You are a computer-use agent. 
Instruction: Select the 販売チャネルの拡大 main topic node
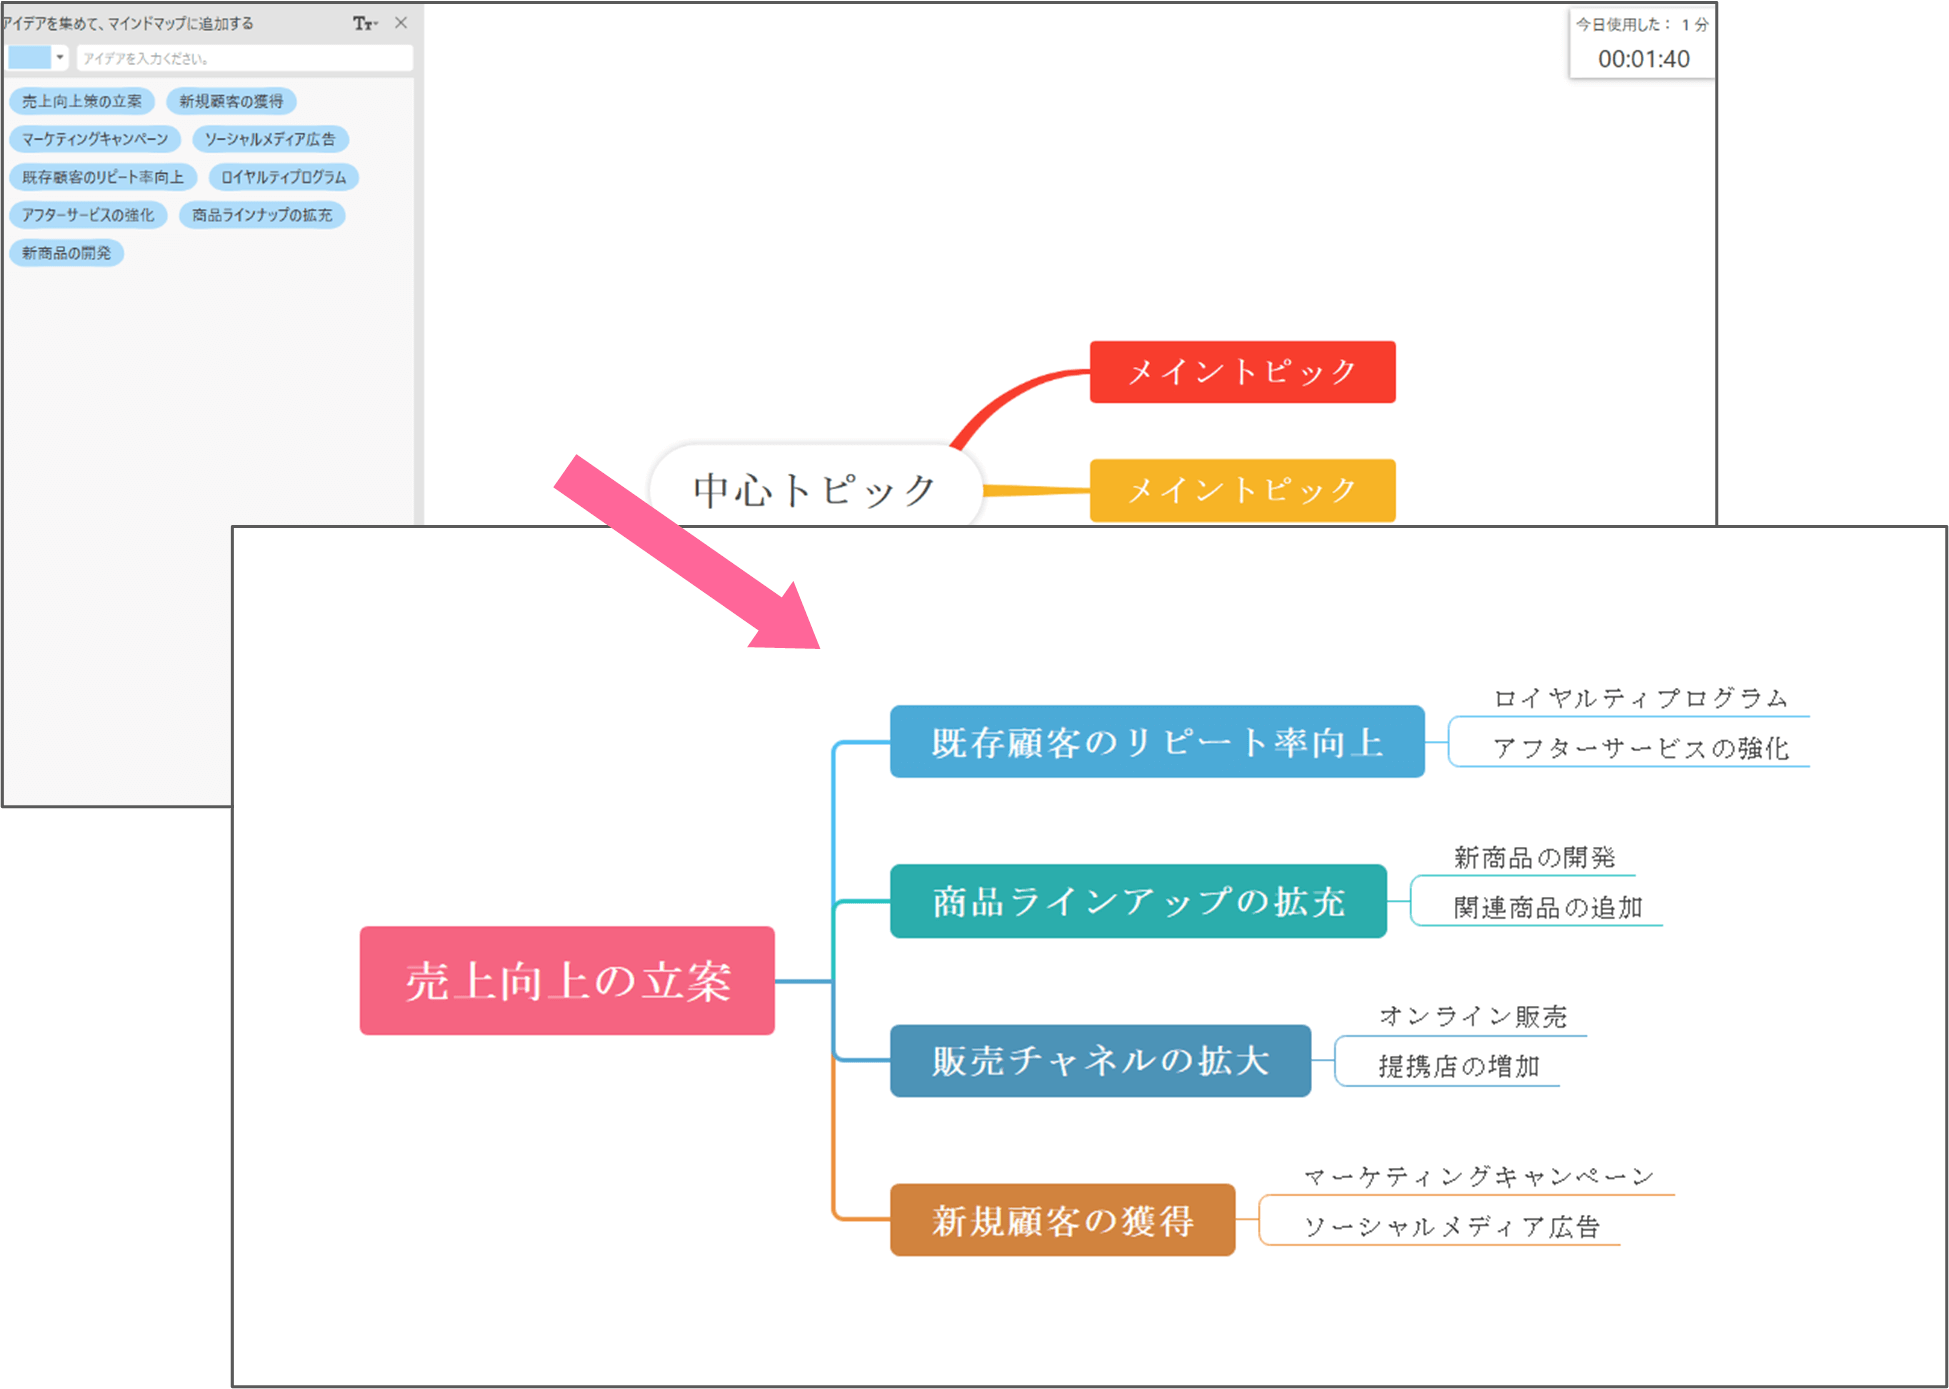pos(1100,1061)
